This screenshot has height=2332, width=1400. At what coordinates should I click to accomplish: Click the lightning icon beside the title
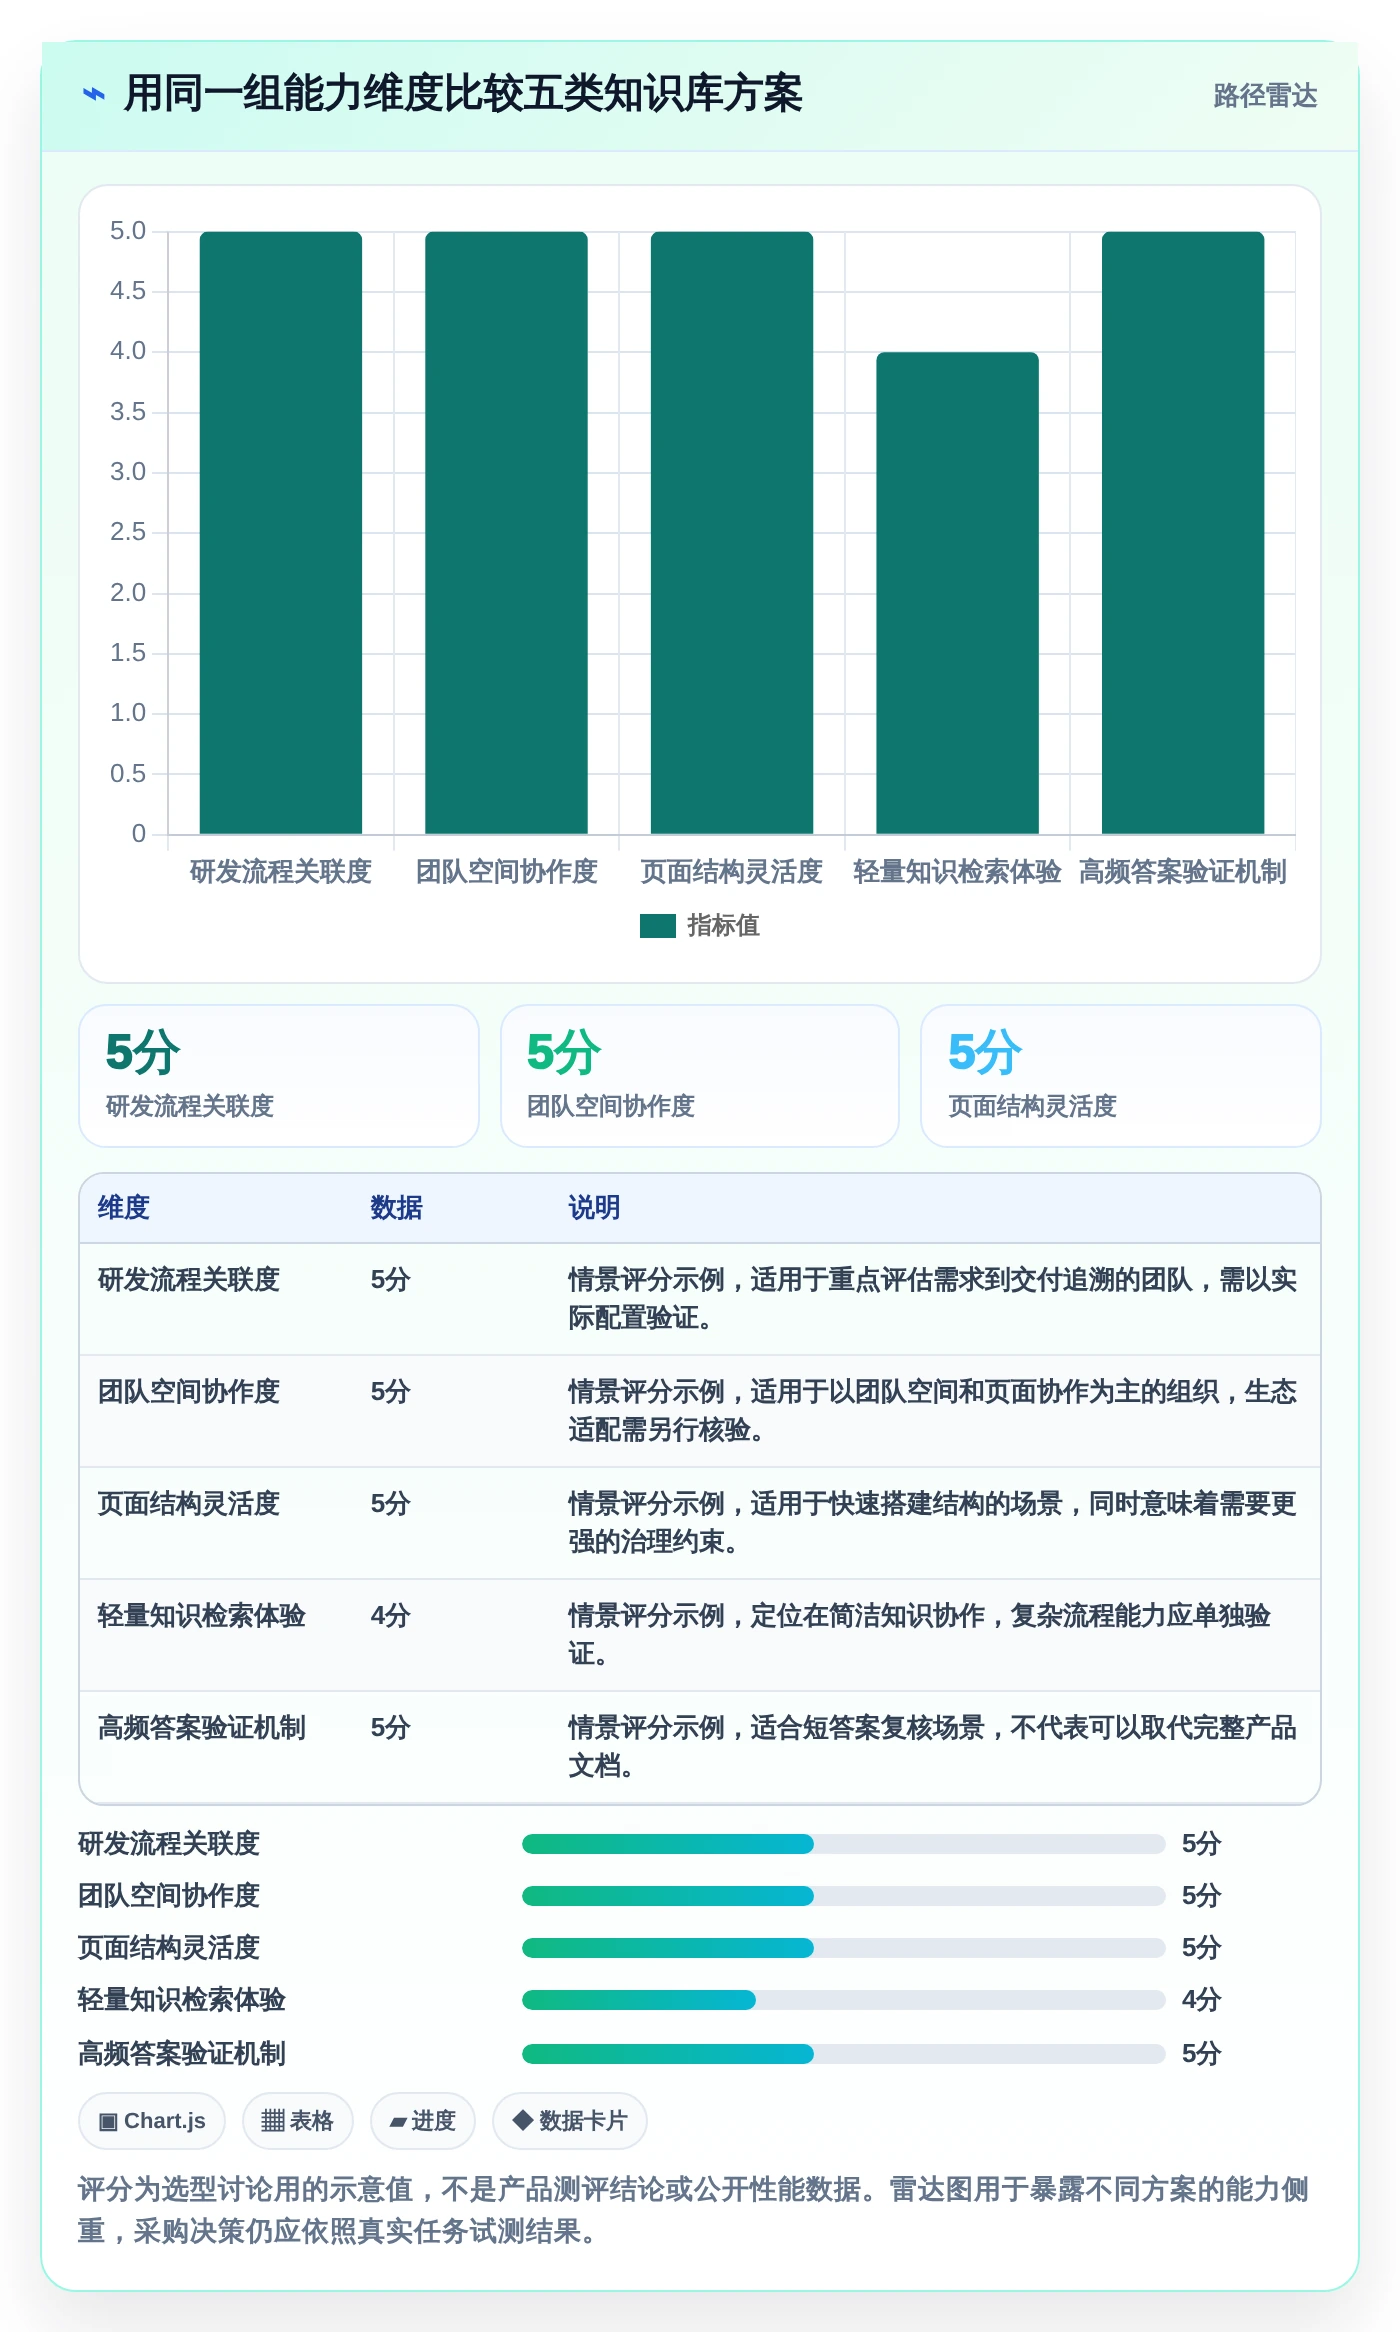coord(93,95)
